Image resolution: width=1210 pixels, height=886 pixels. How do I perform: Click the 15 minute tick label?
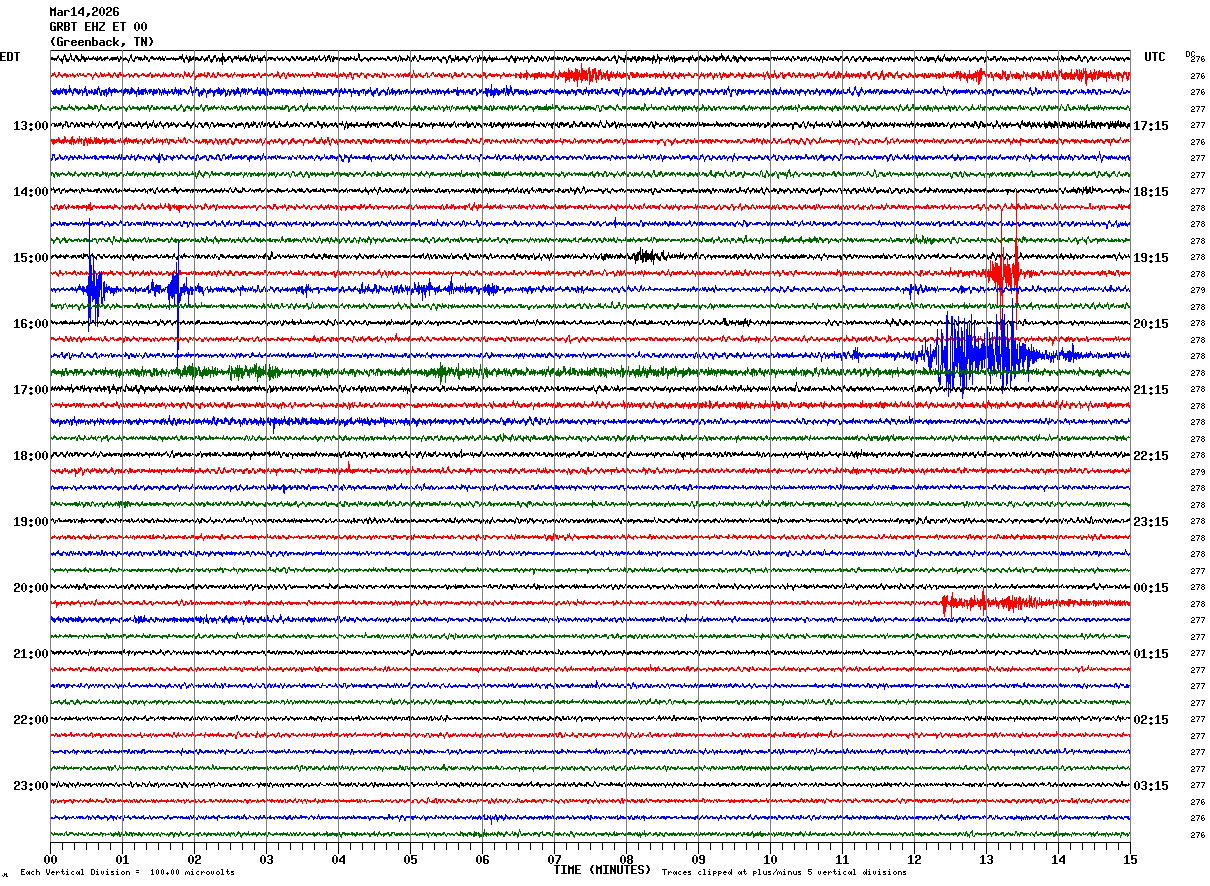point(1130,859)
